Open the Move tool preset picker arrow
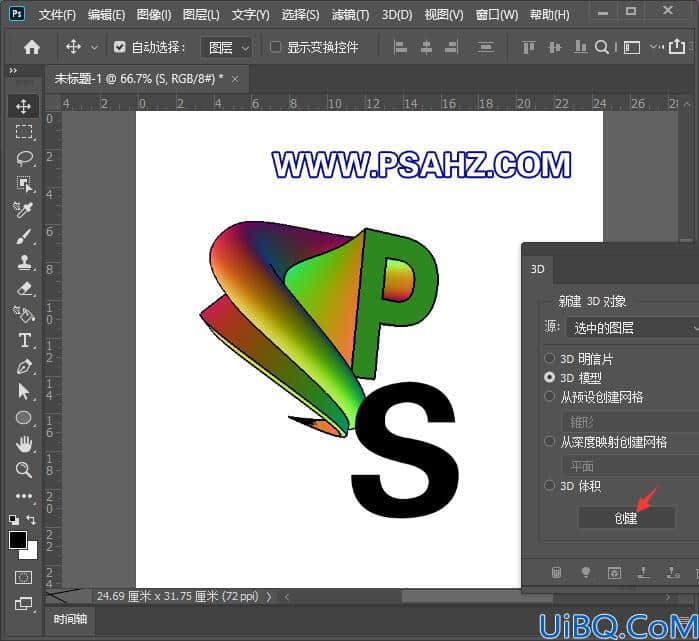Viewport: 699px width, 641px height. point(94,47)
